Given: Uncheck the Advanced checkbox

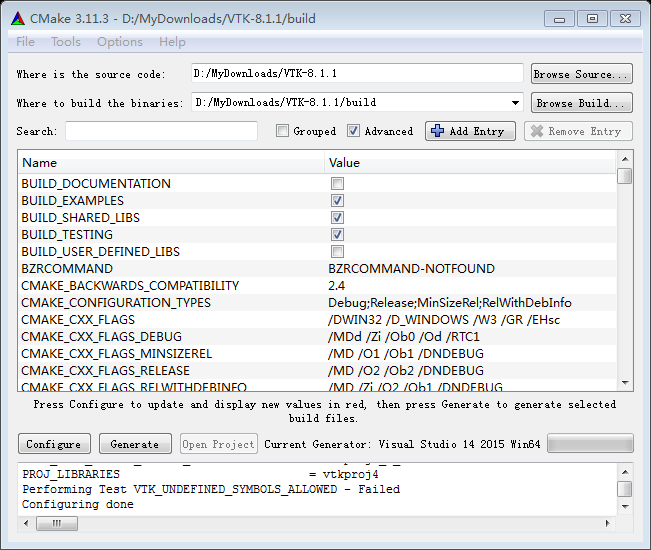Looking at the screenshot, I should click(353, 131).
